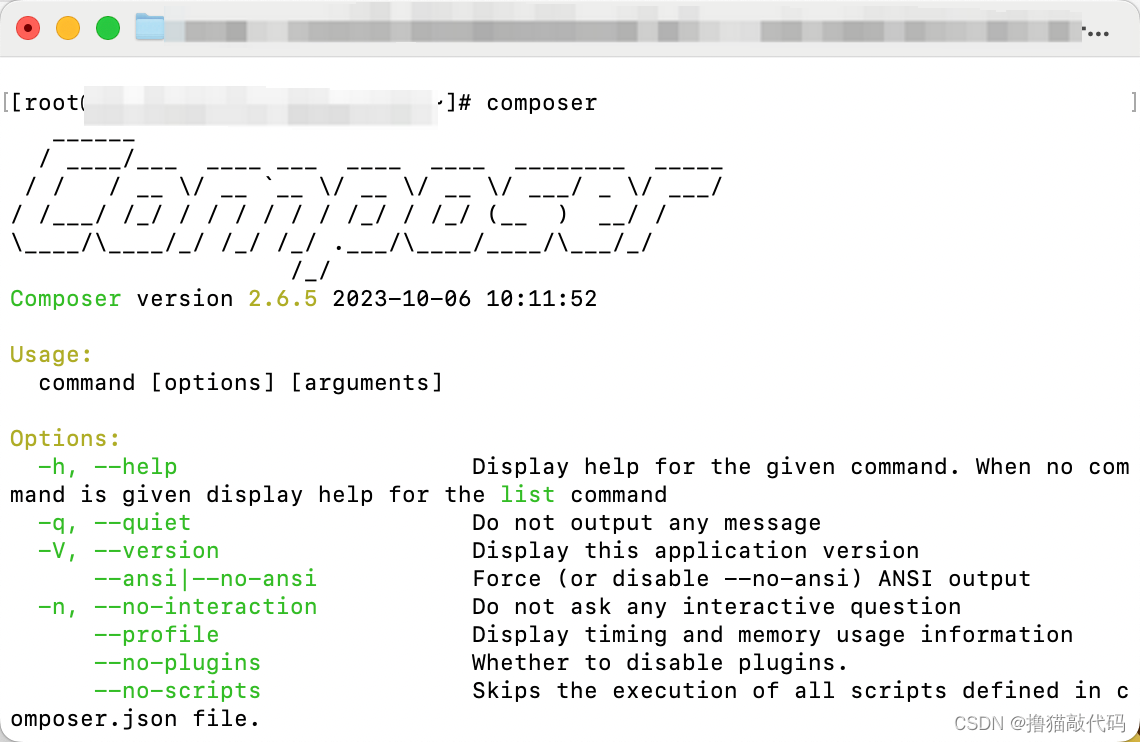This screenshot has width=1140, height=742.
Task: Click the 'Usage:' heading
Action: 51,355
